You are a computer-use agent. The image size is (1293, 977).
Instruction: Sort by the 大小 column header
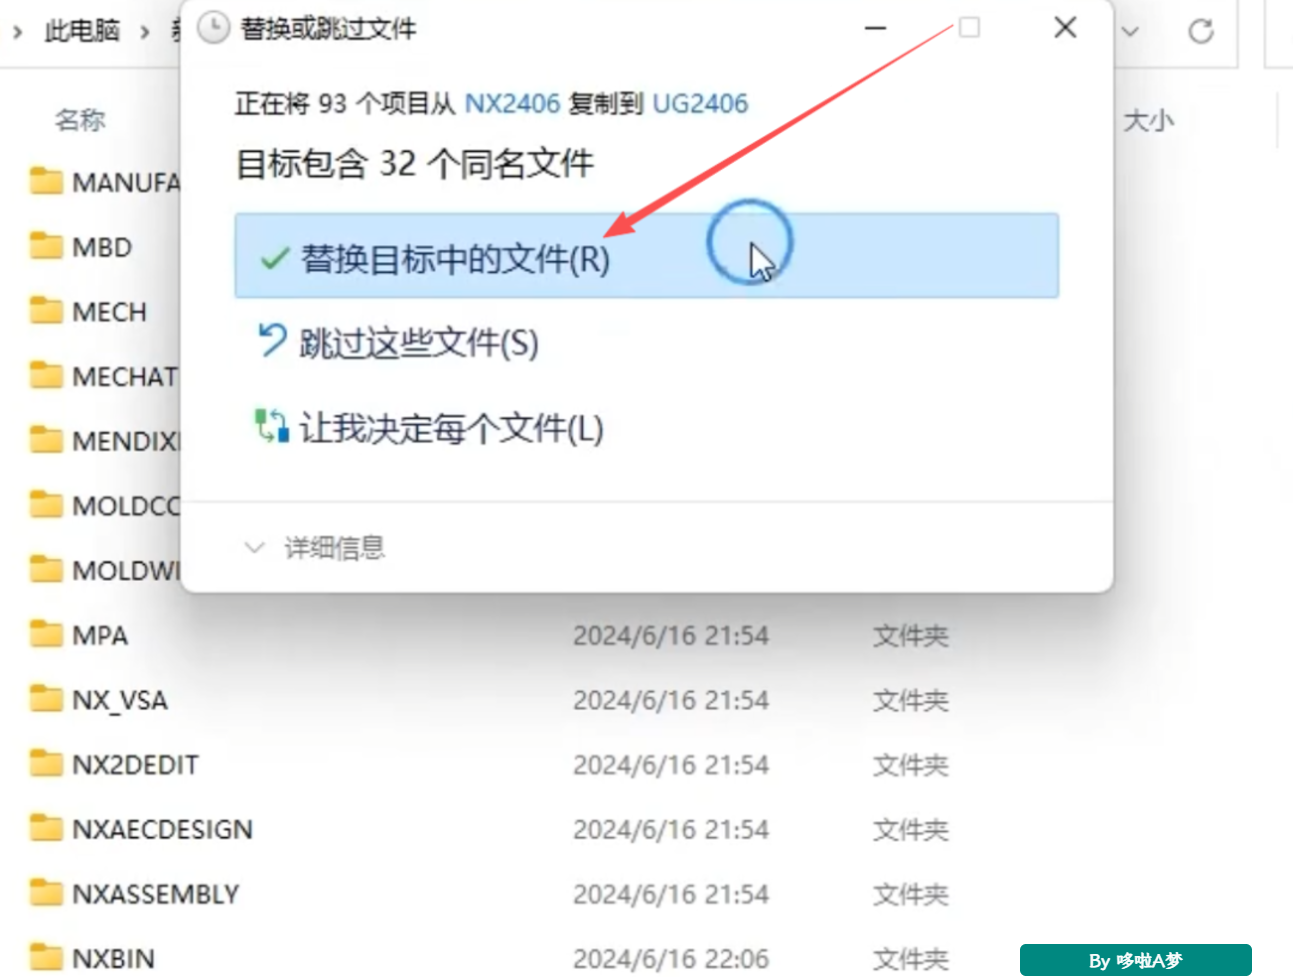pos(1148,121)
